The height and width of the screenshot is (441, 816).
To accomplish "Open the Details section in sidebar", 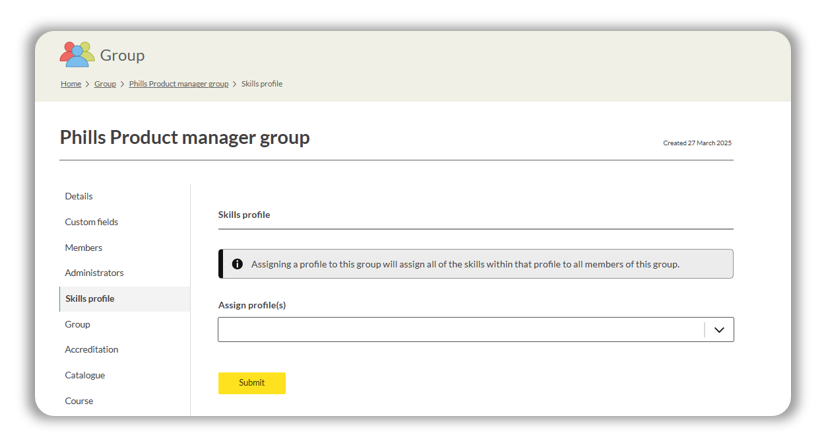I will coord(79,196).
